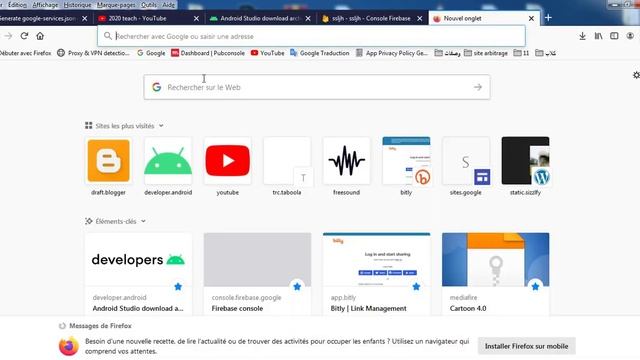Open new tab page settings gear

pyautogui.click(x=636, y=75)
